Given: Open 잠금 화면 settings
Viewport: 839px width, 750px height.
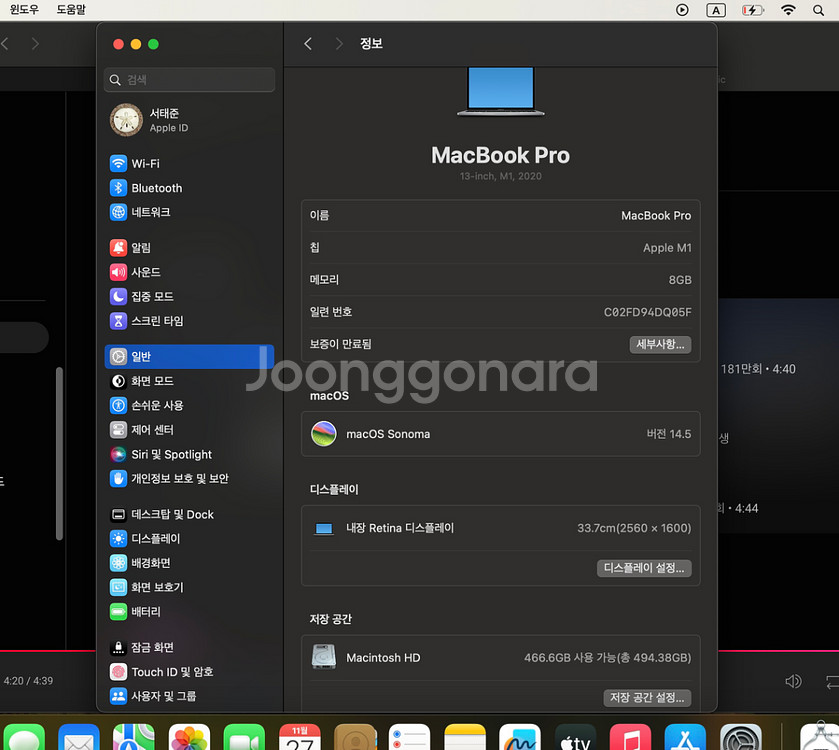Looking at the screenshot, I should pyautogui.click(x=189, y=647).
